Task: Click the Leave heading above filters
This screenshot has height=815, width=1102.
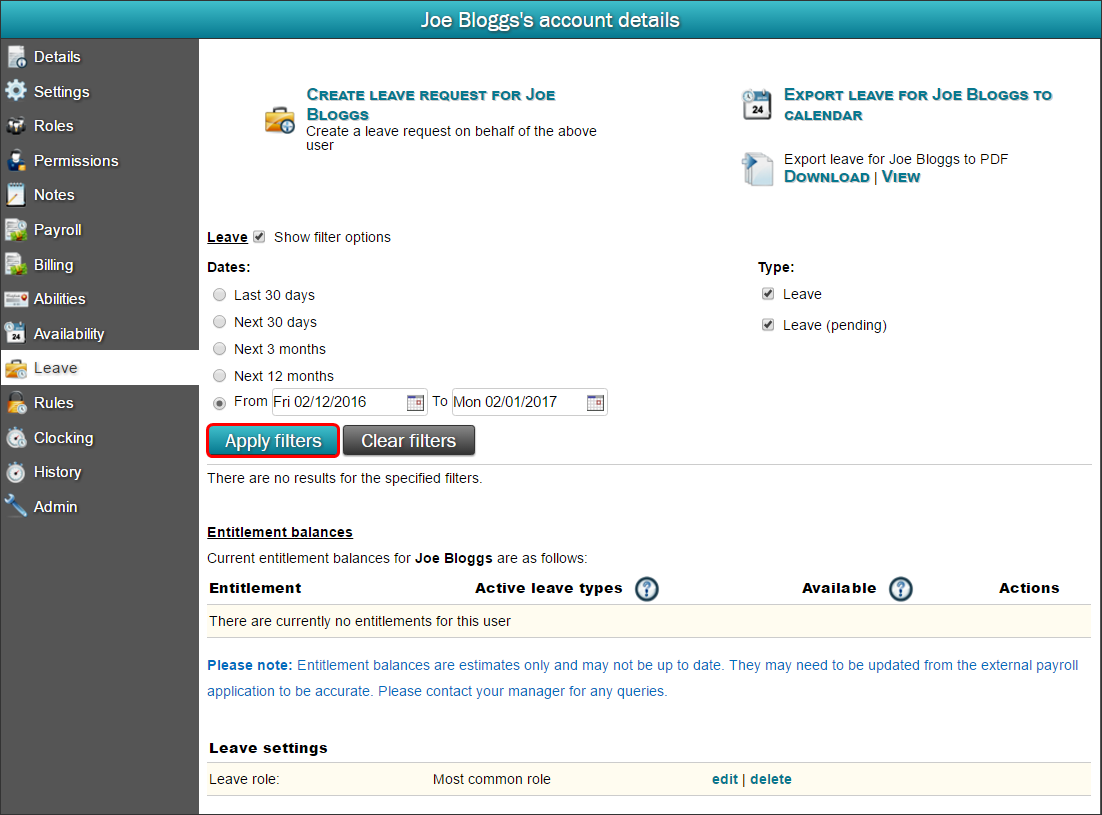Action: pyautogui.click(x=227, y=237)
